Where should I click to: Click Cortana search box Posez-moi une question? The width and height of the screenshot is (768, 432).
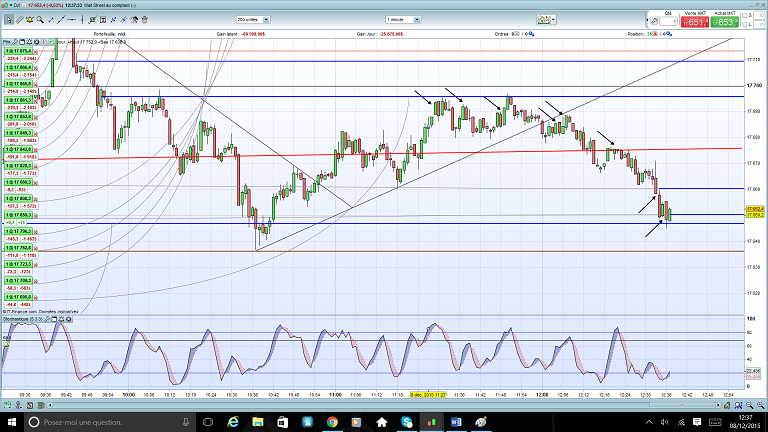[x=110, y=422]
